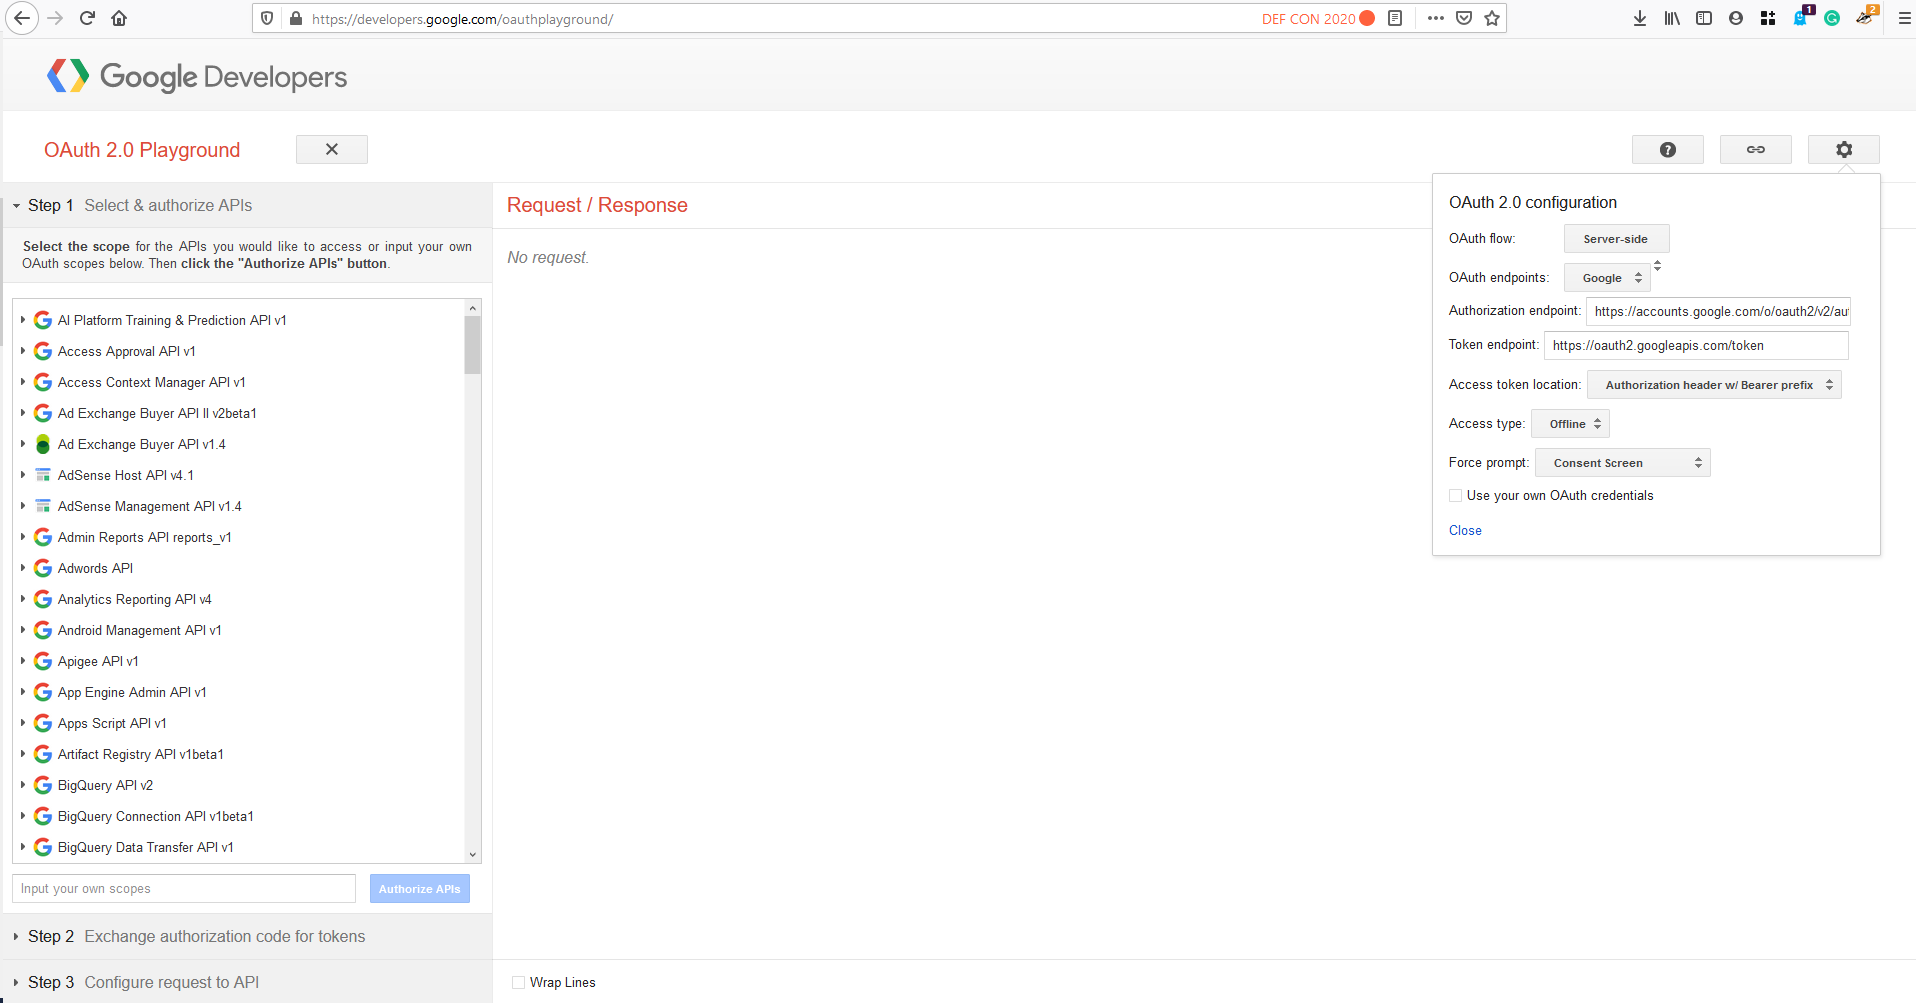Image resolution: width=1916 pixels, height=1003 pixels.
Task: Show sidebars icon in toolbar
Action: 1704,18
